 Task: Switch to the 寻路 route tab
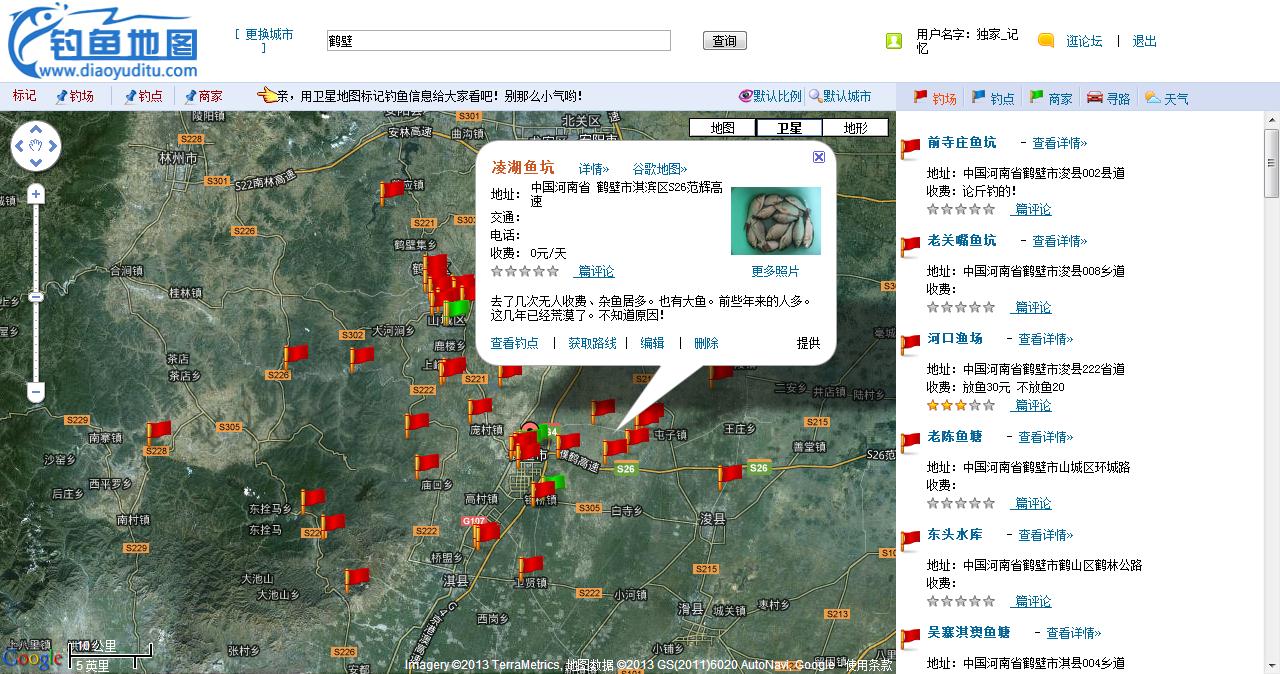click(x=1109, y=98)
